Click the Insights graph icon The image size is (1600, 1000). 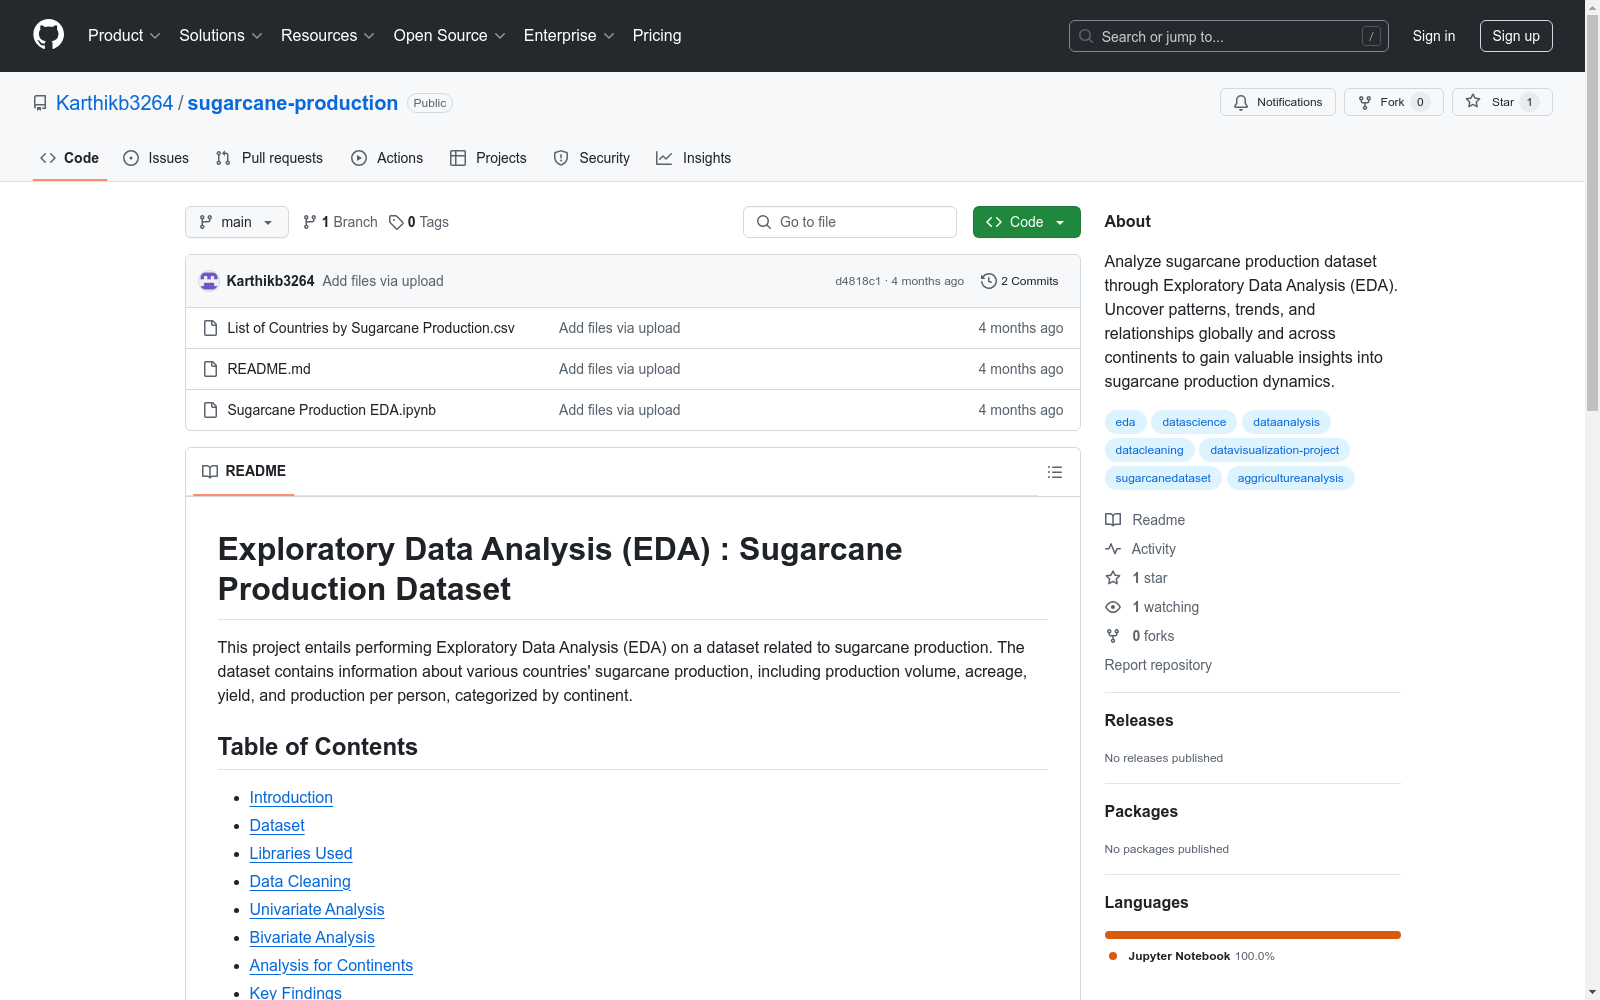coord(664,158)
